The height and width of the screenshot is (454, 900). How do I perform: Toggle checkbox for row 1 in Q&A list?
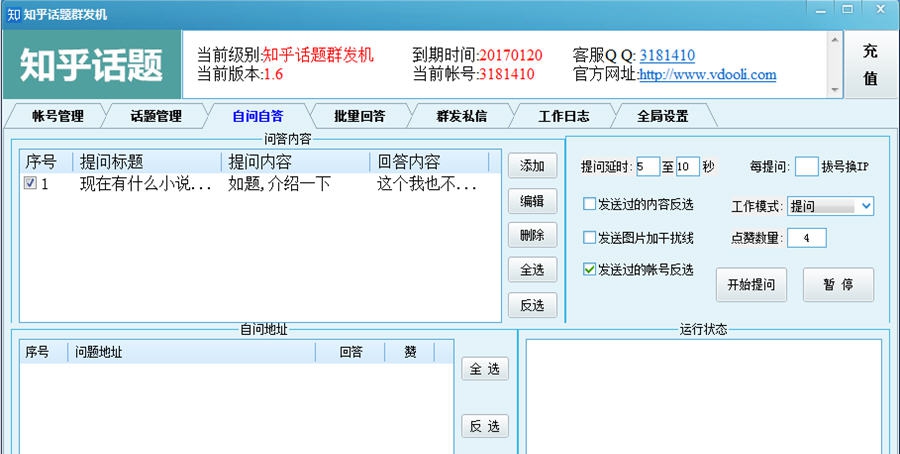pos(30,184)
